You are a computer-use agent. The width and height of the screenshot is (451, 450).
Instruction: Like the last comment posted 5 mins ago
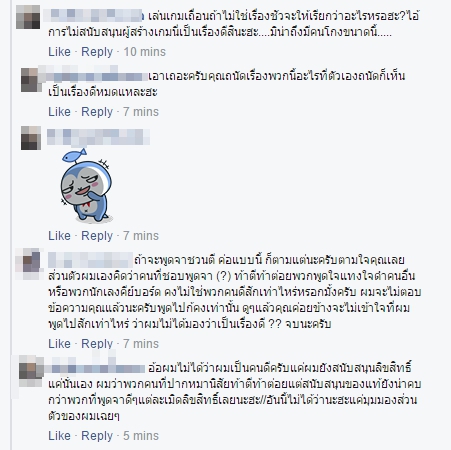pos(59,436)
